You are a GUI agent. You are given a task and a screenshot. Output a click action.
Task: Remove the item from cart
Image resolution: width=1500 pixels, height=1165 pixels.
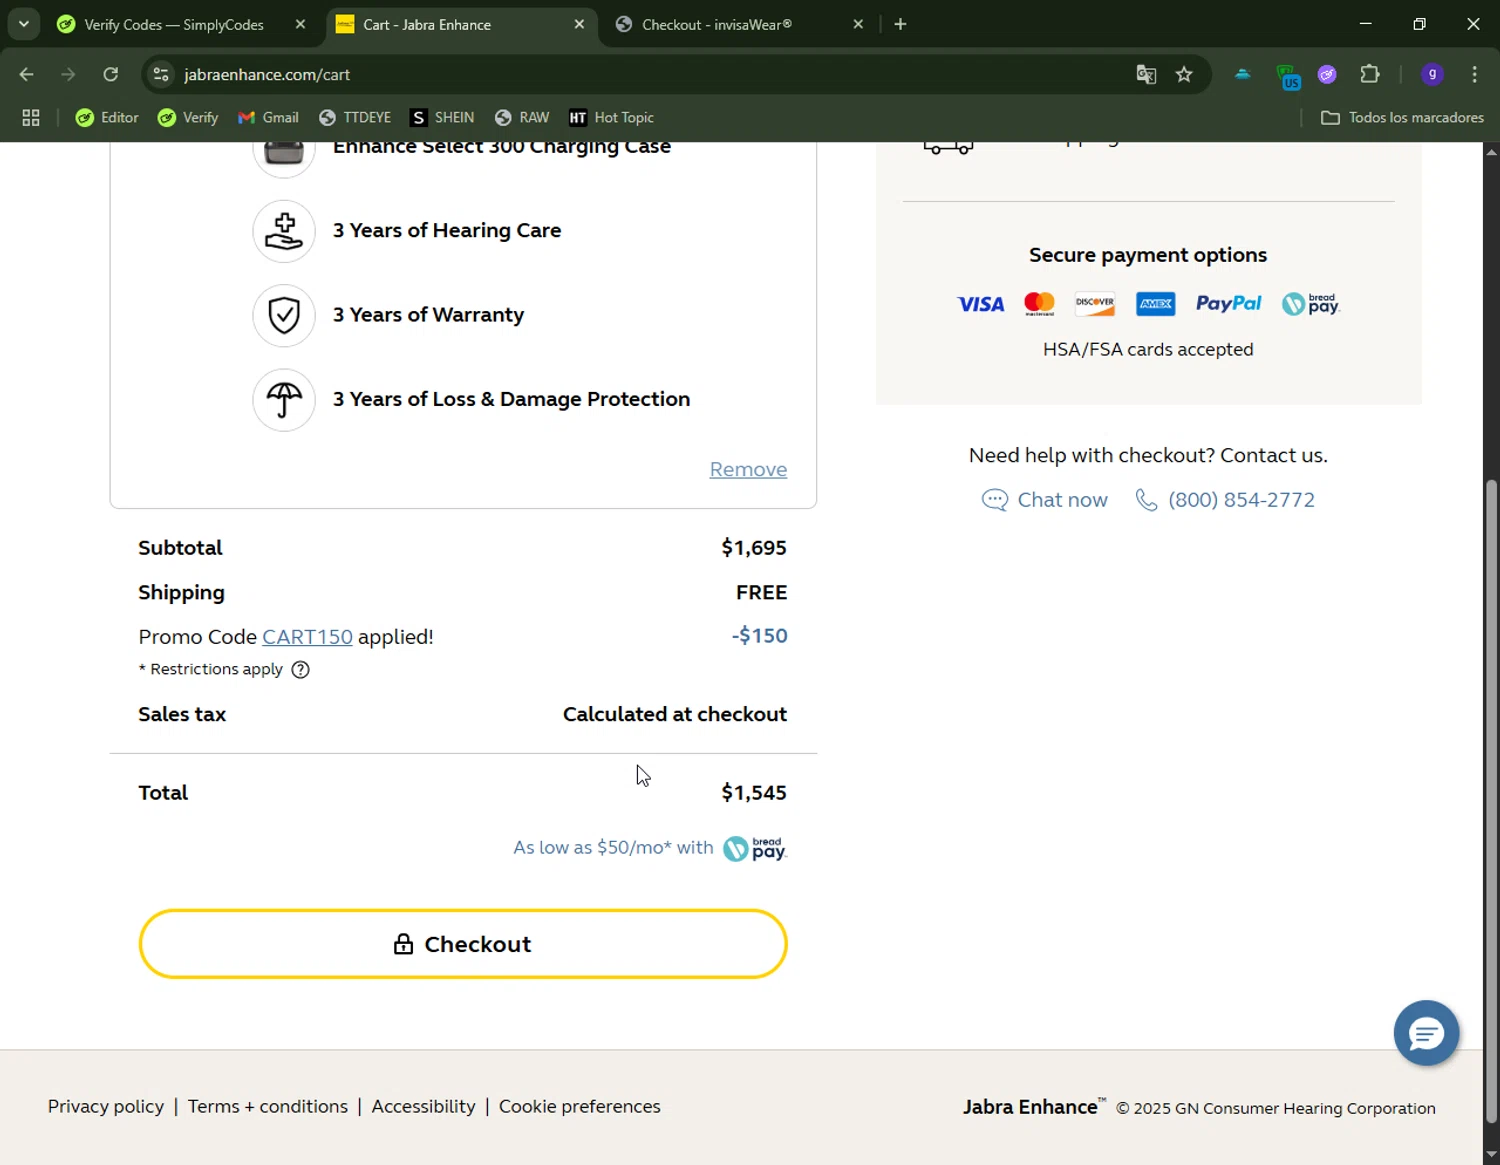(x=748, y=469)
